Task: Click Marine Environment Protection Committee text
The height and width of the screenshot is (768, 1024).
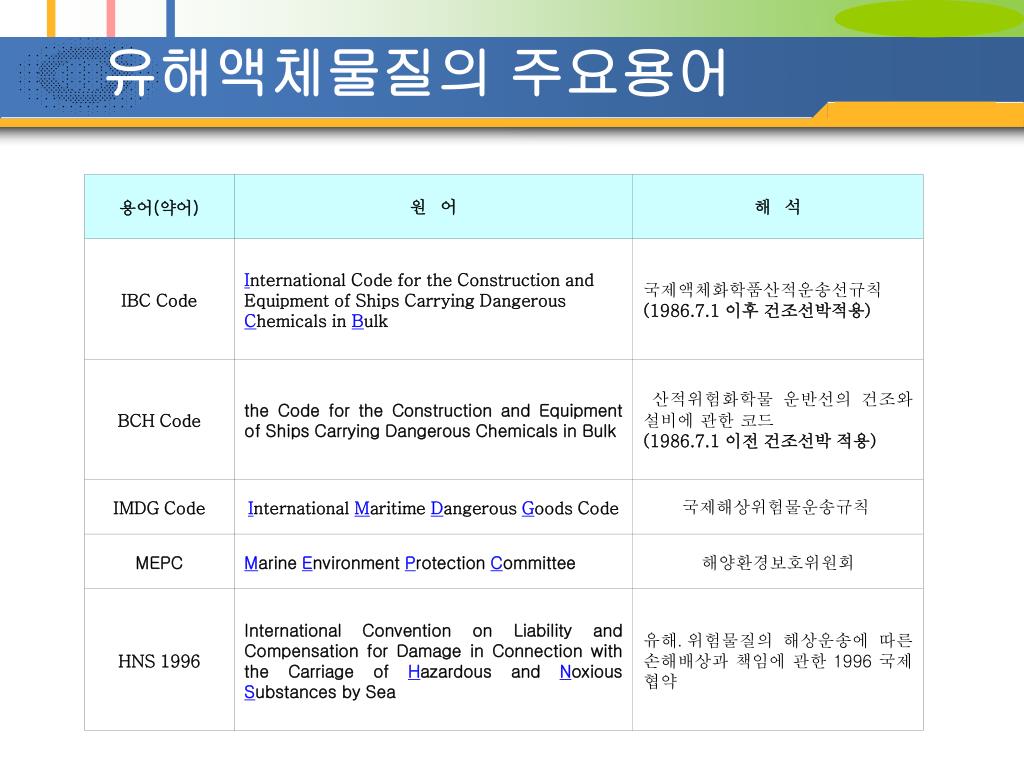Action: 409,563
